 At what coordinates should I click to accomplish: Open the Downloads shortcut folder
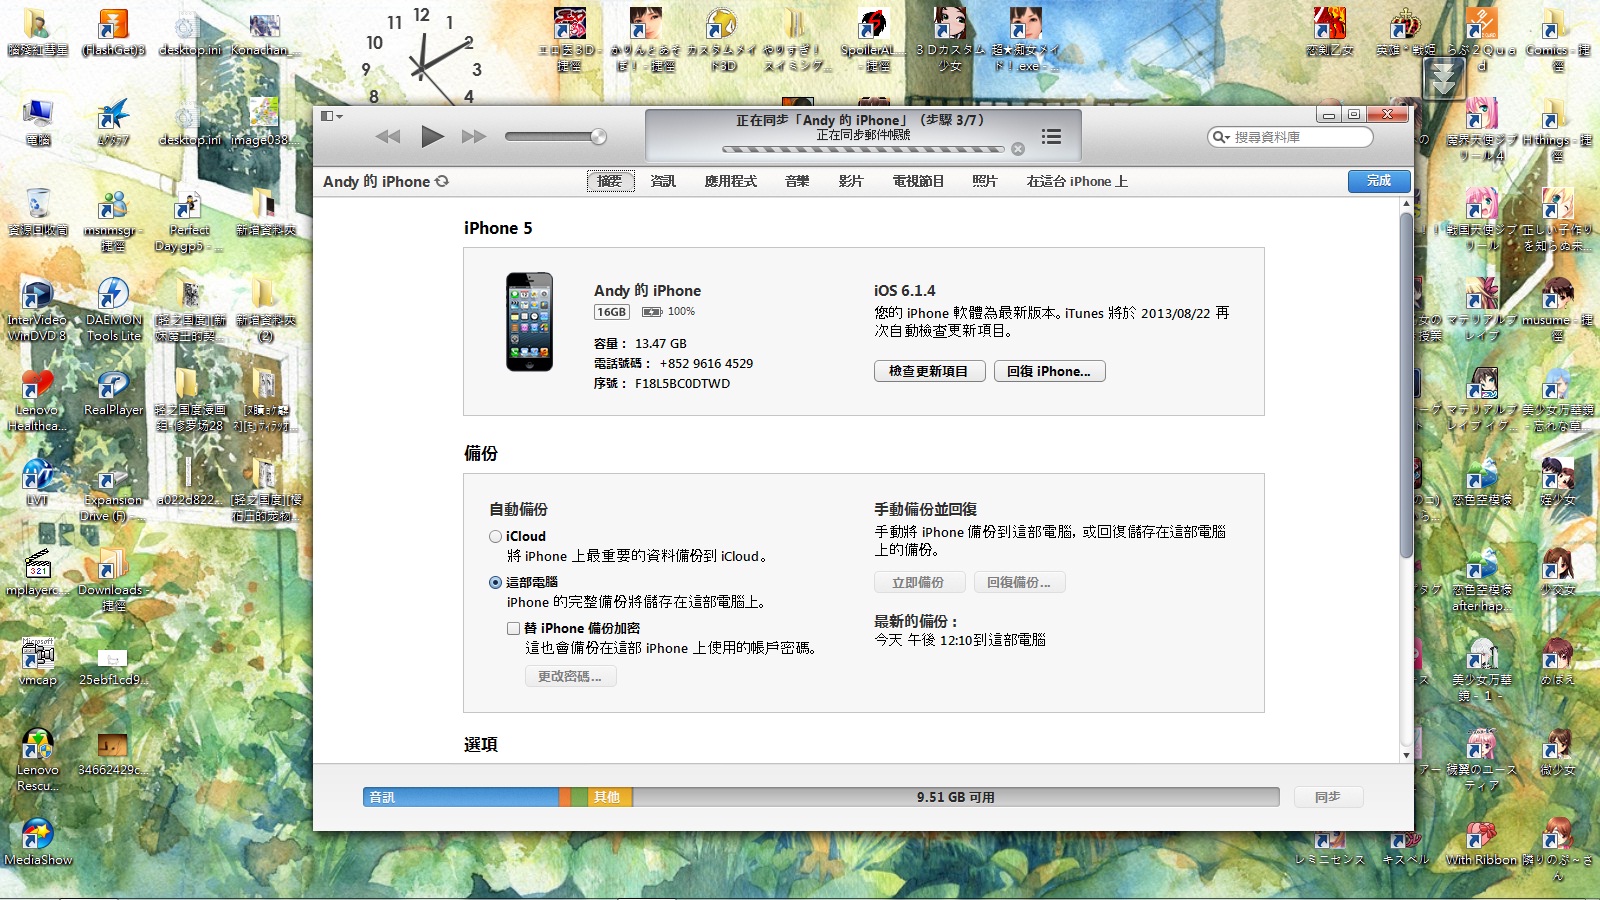pos(112,580)
